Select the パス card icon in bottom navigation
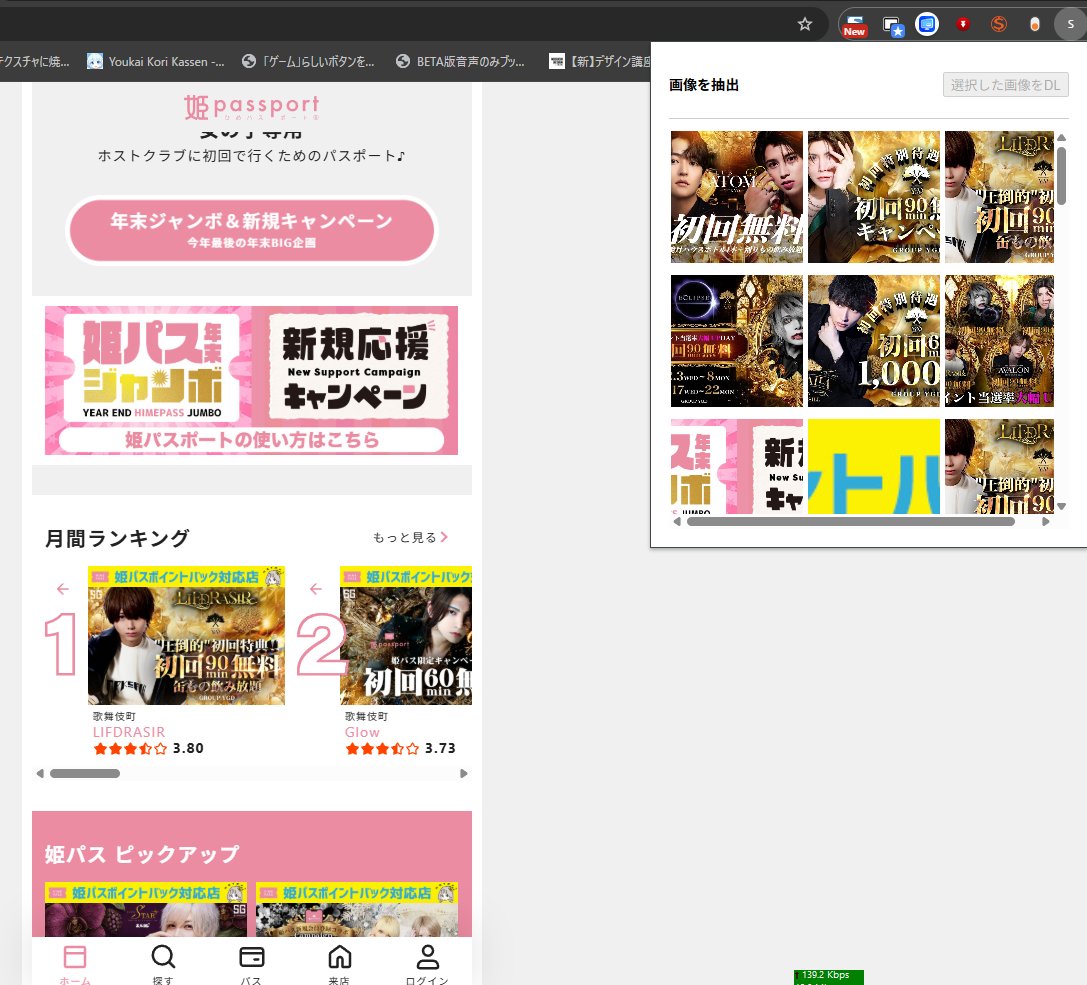 [x=251, y=957]
